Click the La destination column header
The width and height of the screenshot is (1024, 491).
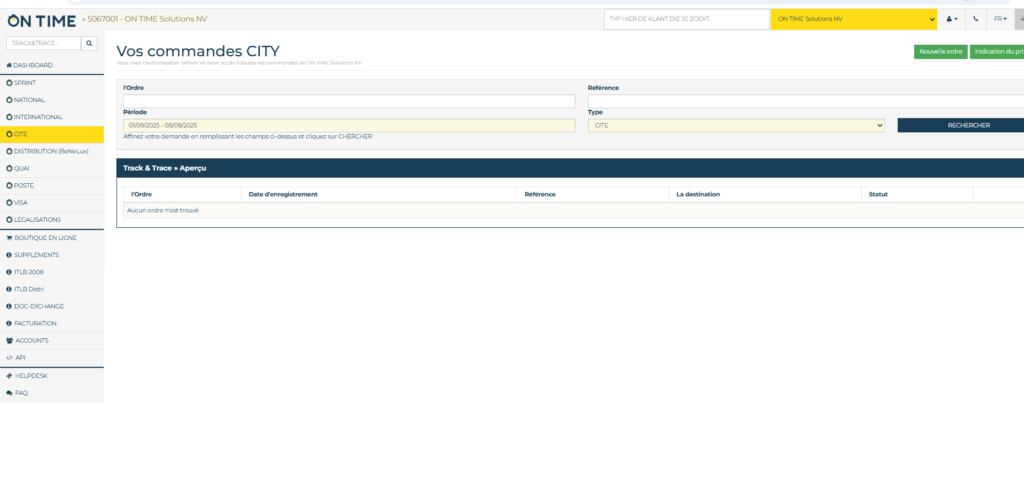pos(765,195)
